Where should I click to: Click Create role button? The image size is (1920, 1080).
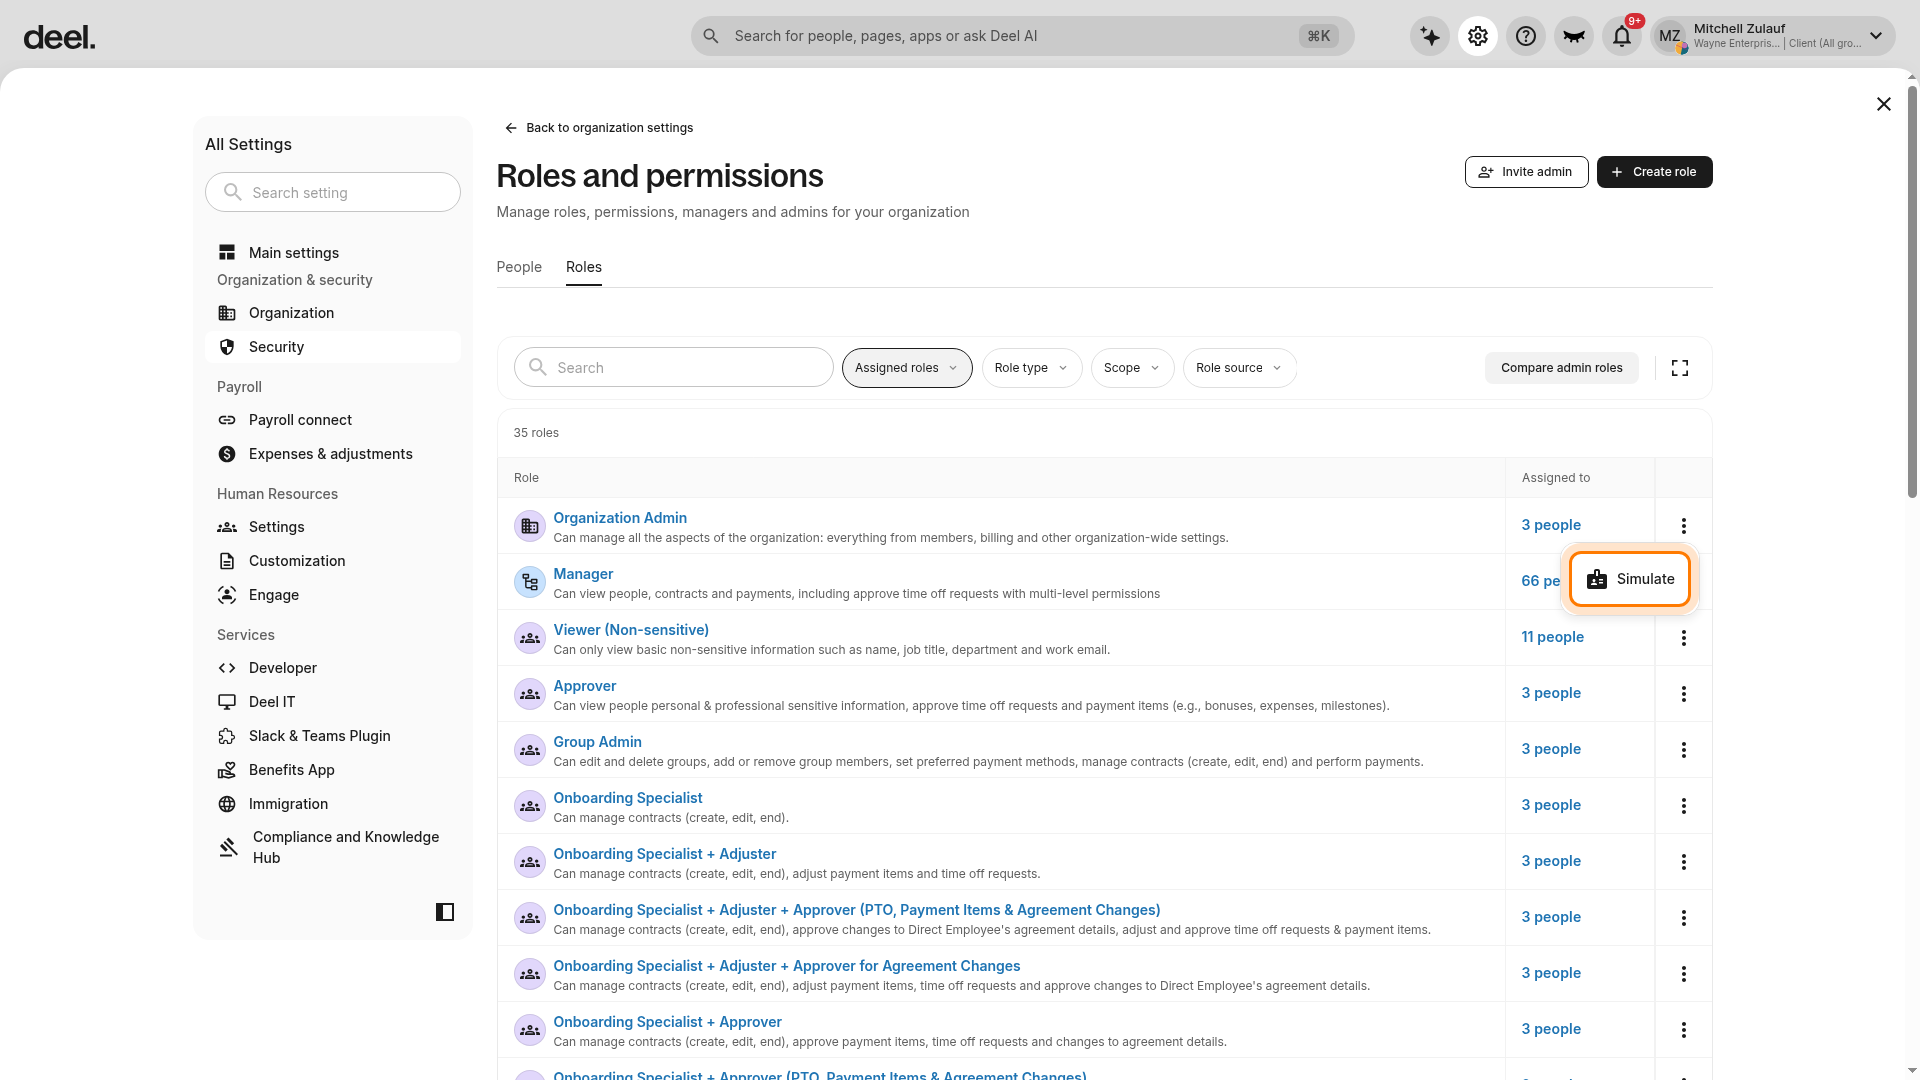(1654, 172)
